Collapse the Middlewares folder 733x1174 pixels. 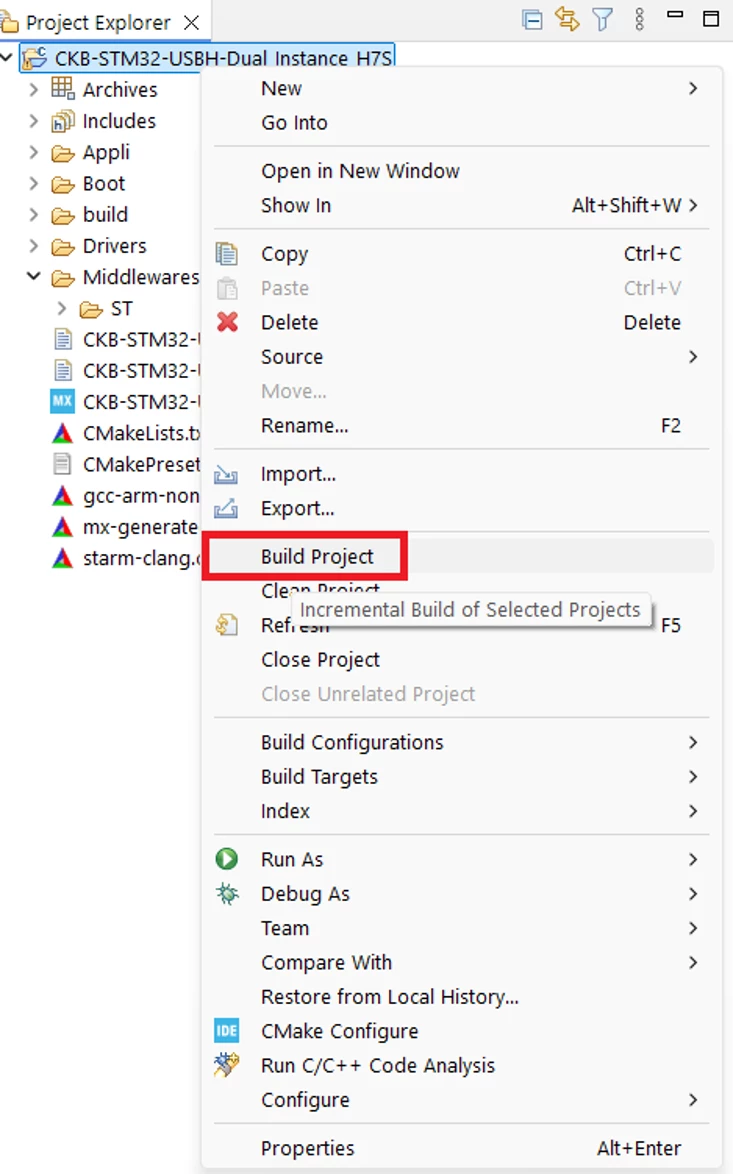(x=33, y=276)
